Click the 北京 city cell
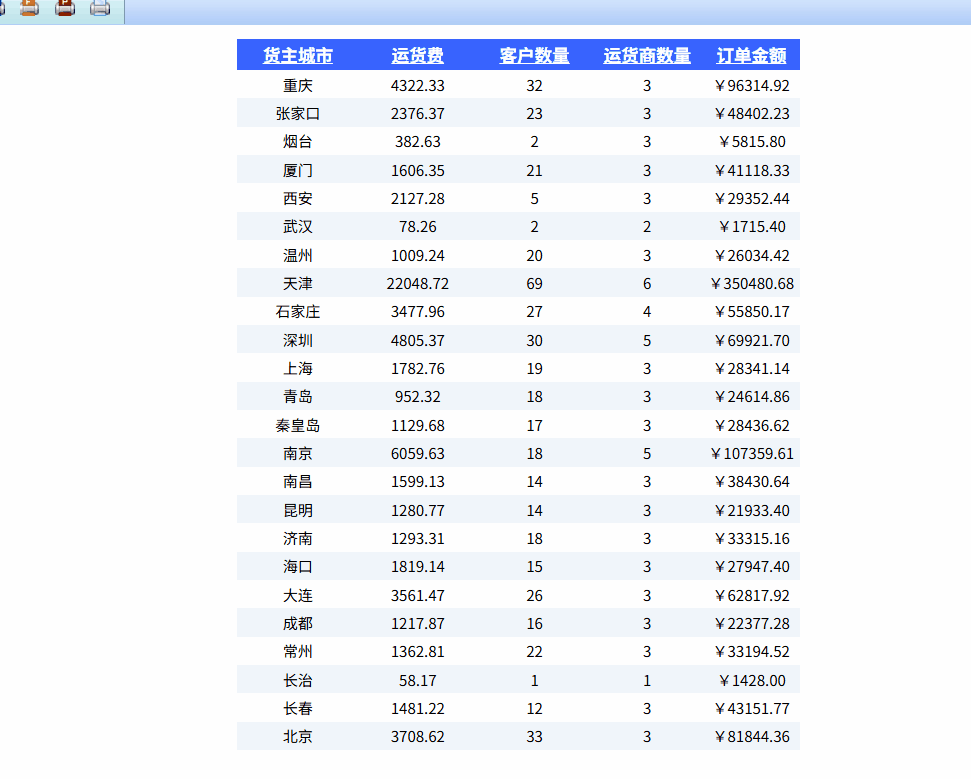This screenshot has width=971, height=779. tap(298, 737)
